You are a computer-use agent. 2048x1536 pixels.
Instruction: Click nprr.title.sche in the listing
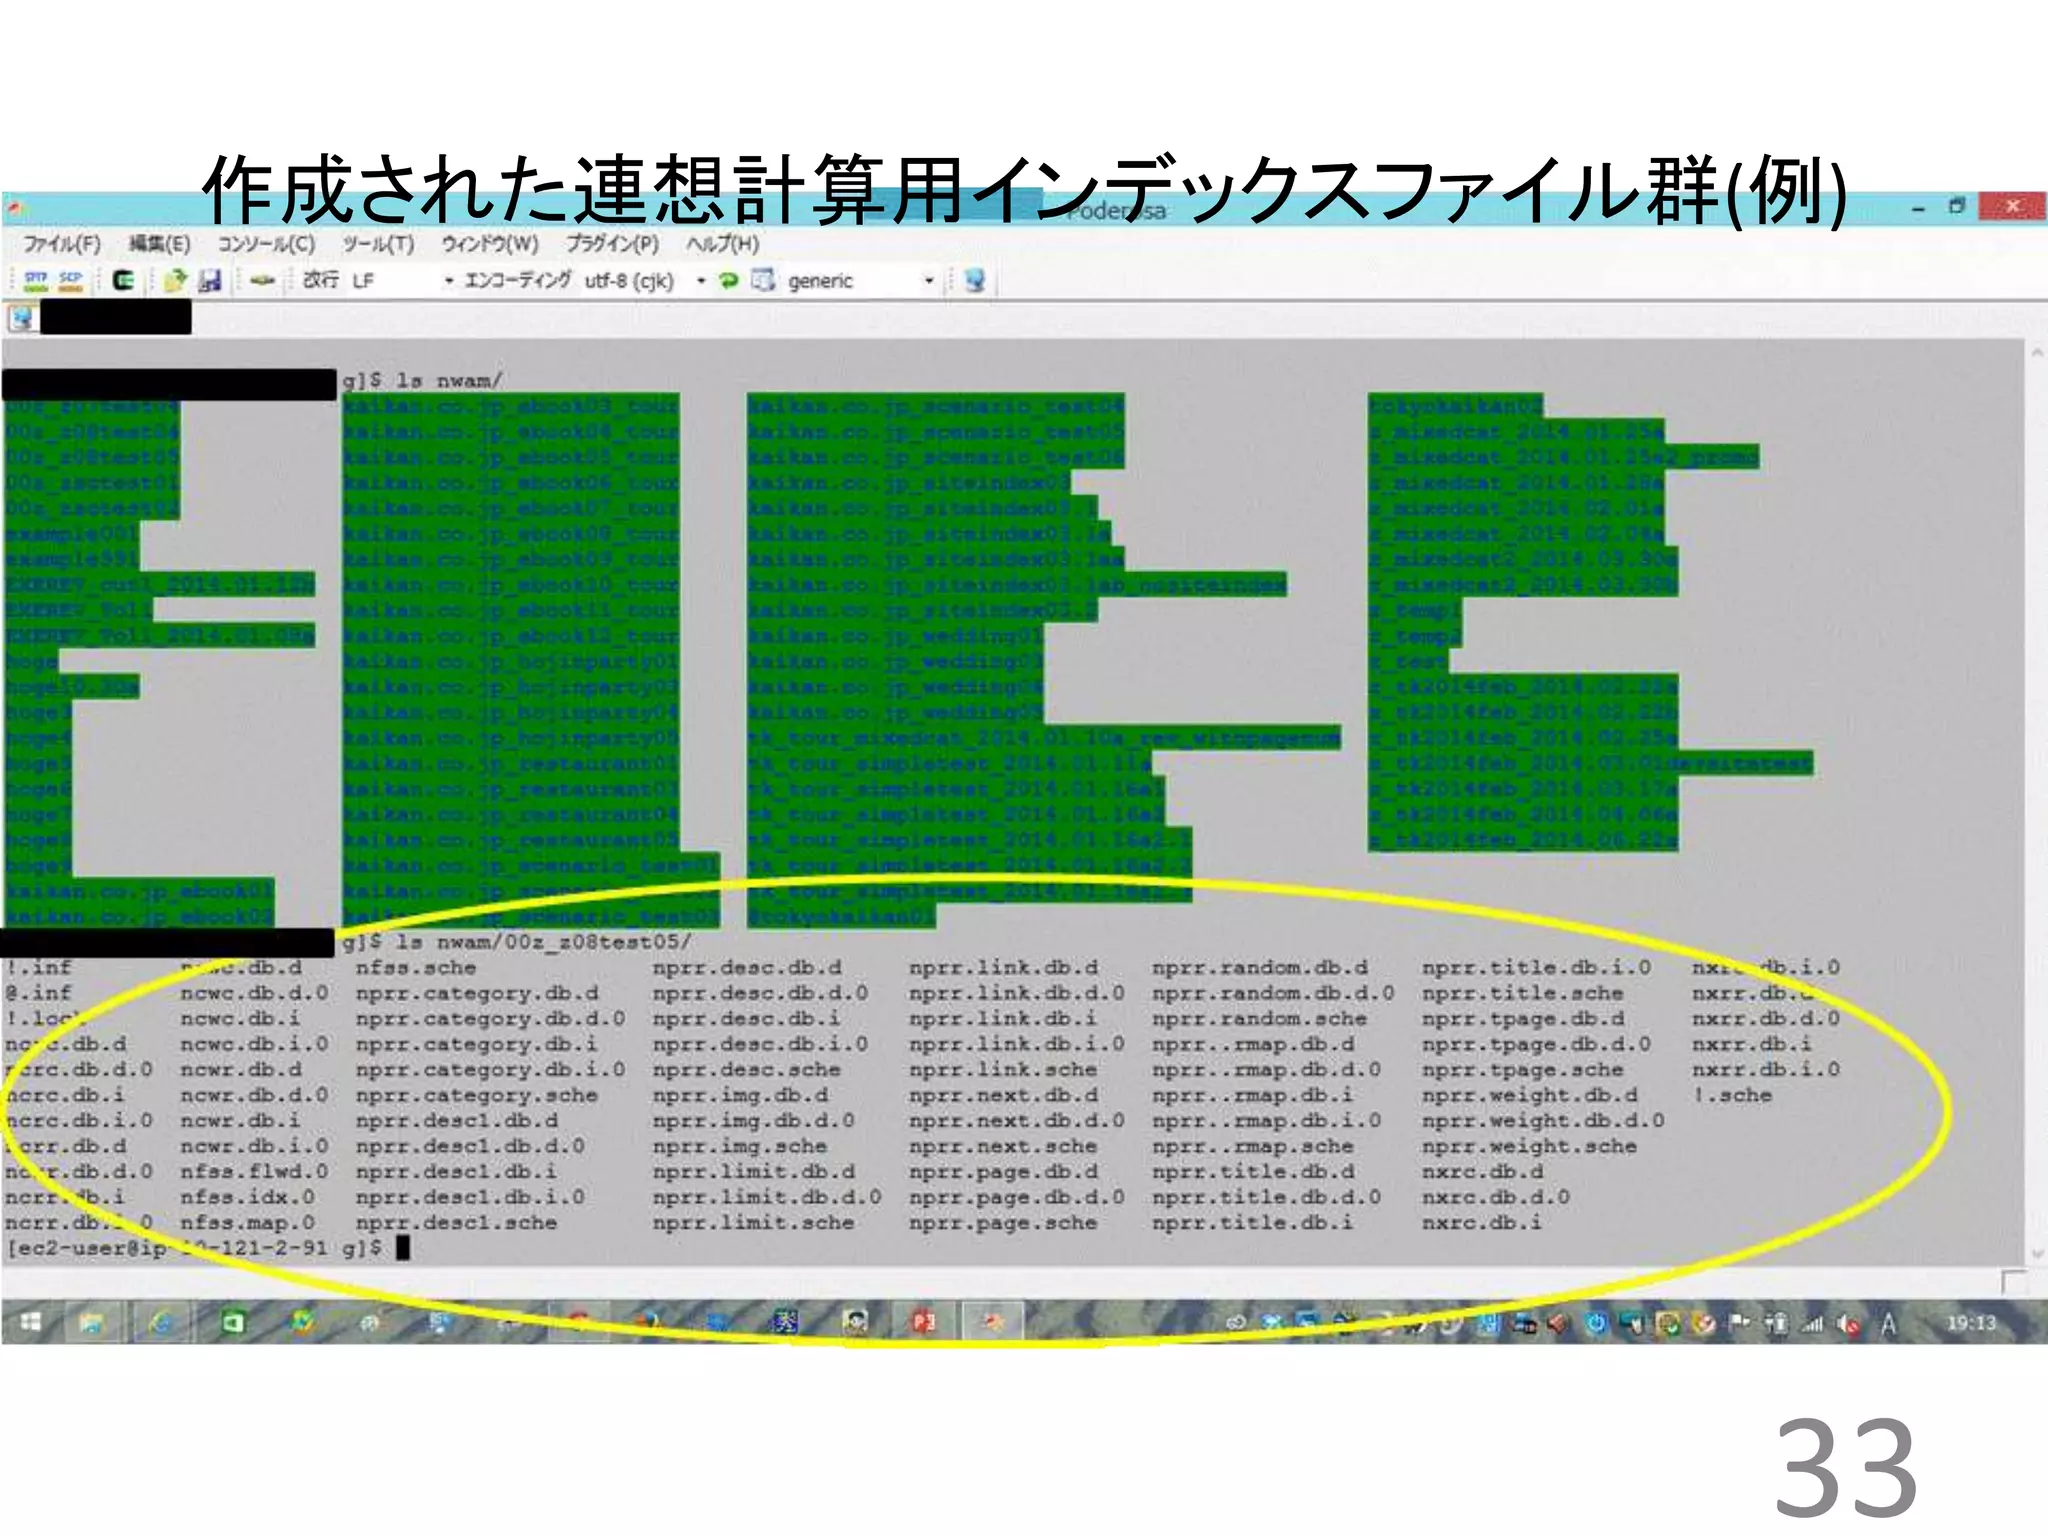1522,993
